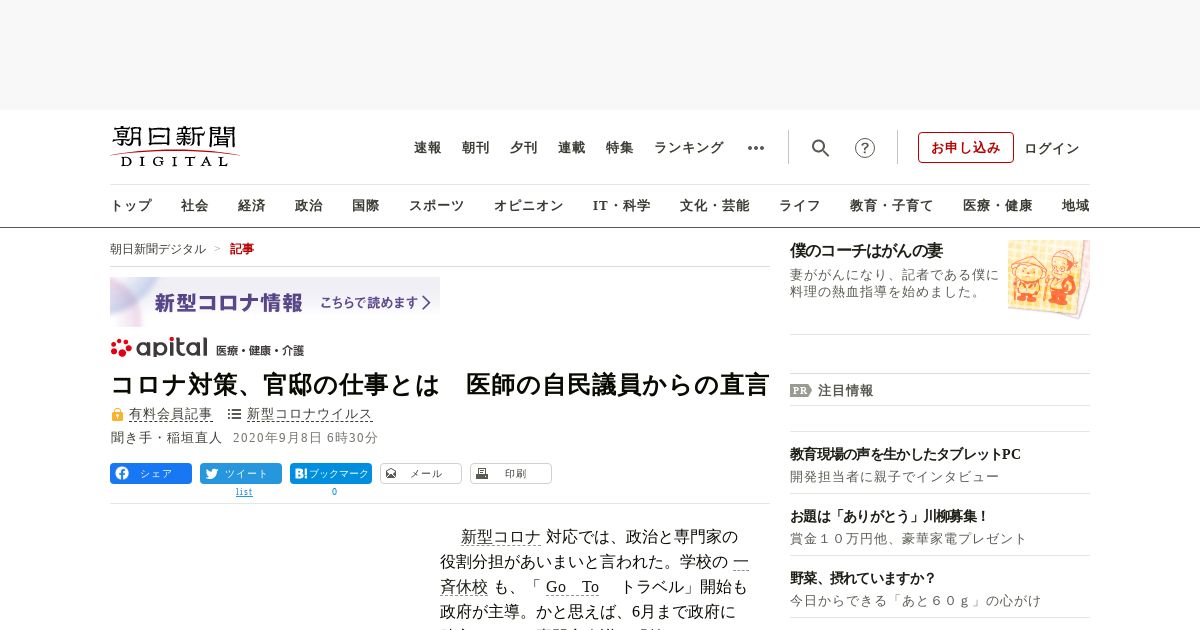
Task: Click the cartoon couple thumbnail image
Action: click(x=1049, y=279)
